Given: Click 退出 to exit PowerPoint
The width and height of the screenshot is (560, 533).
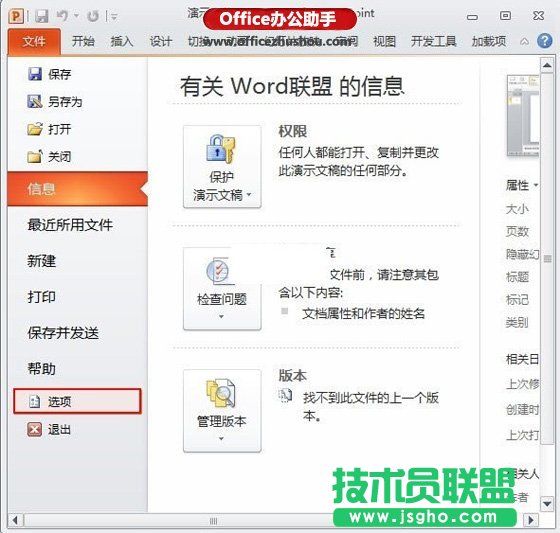Looking at the screenshot, I should 49,429.
